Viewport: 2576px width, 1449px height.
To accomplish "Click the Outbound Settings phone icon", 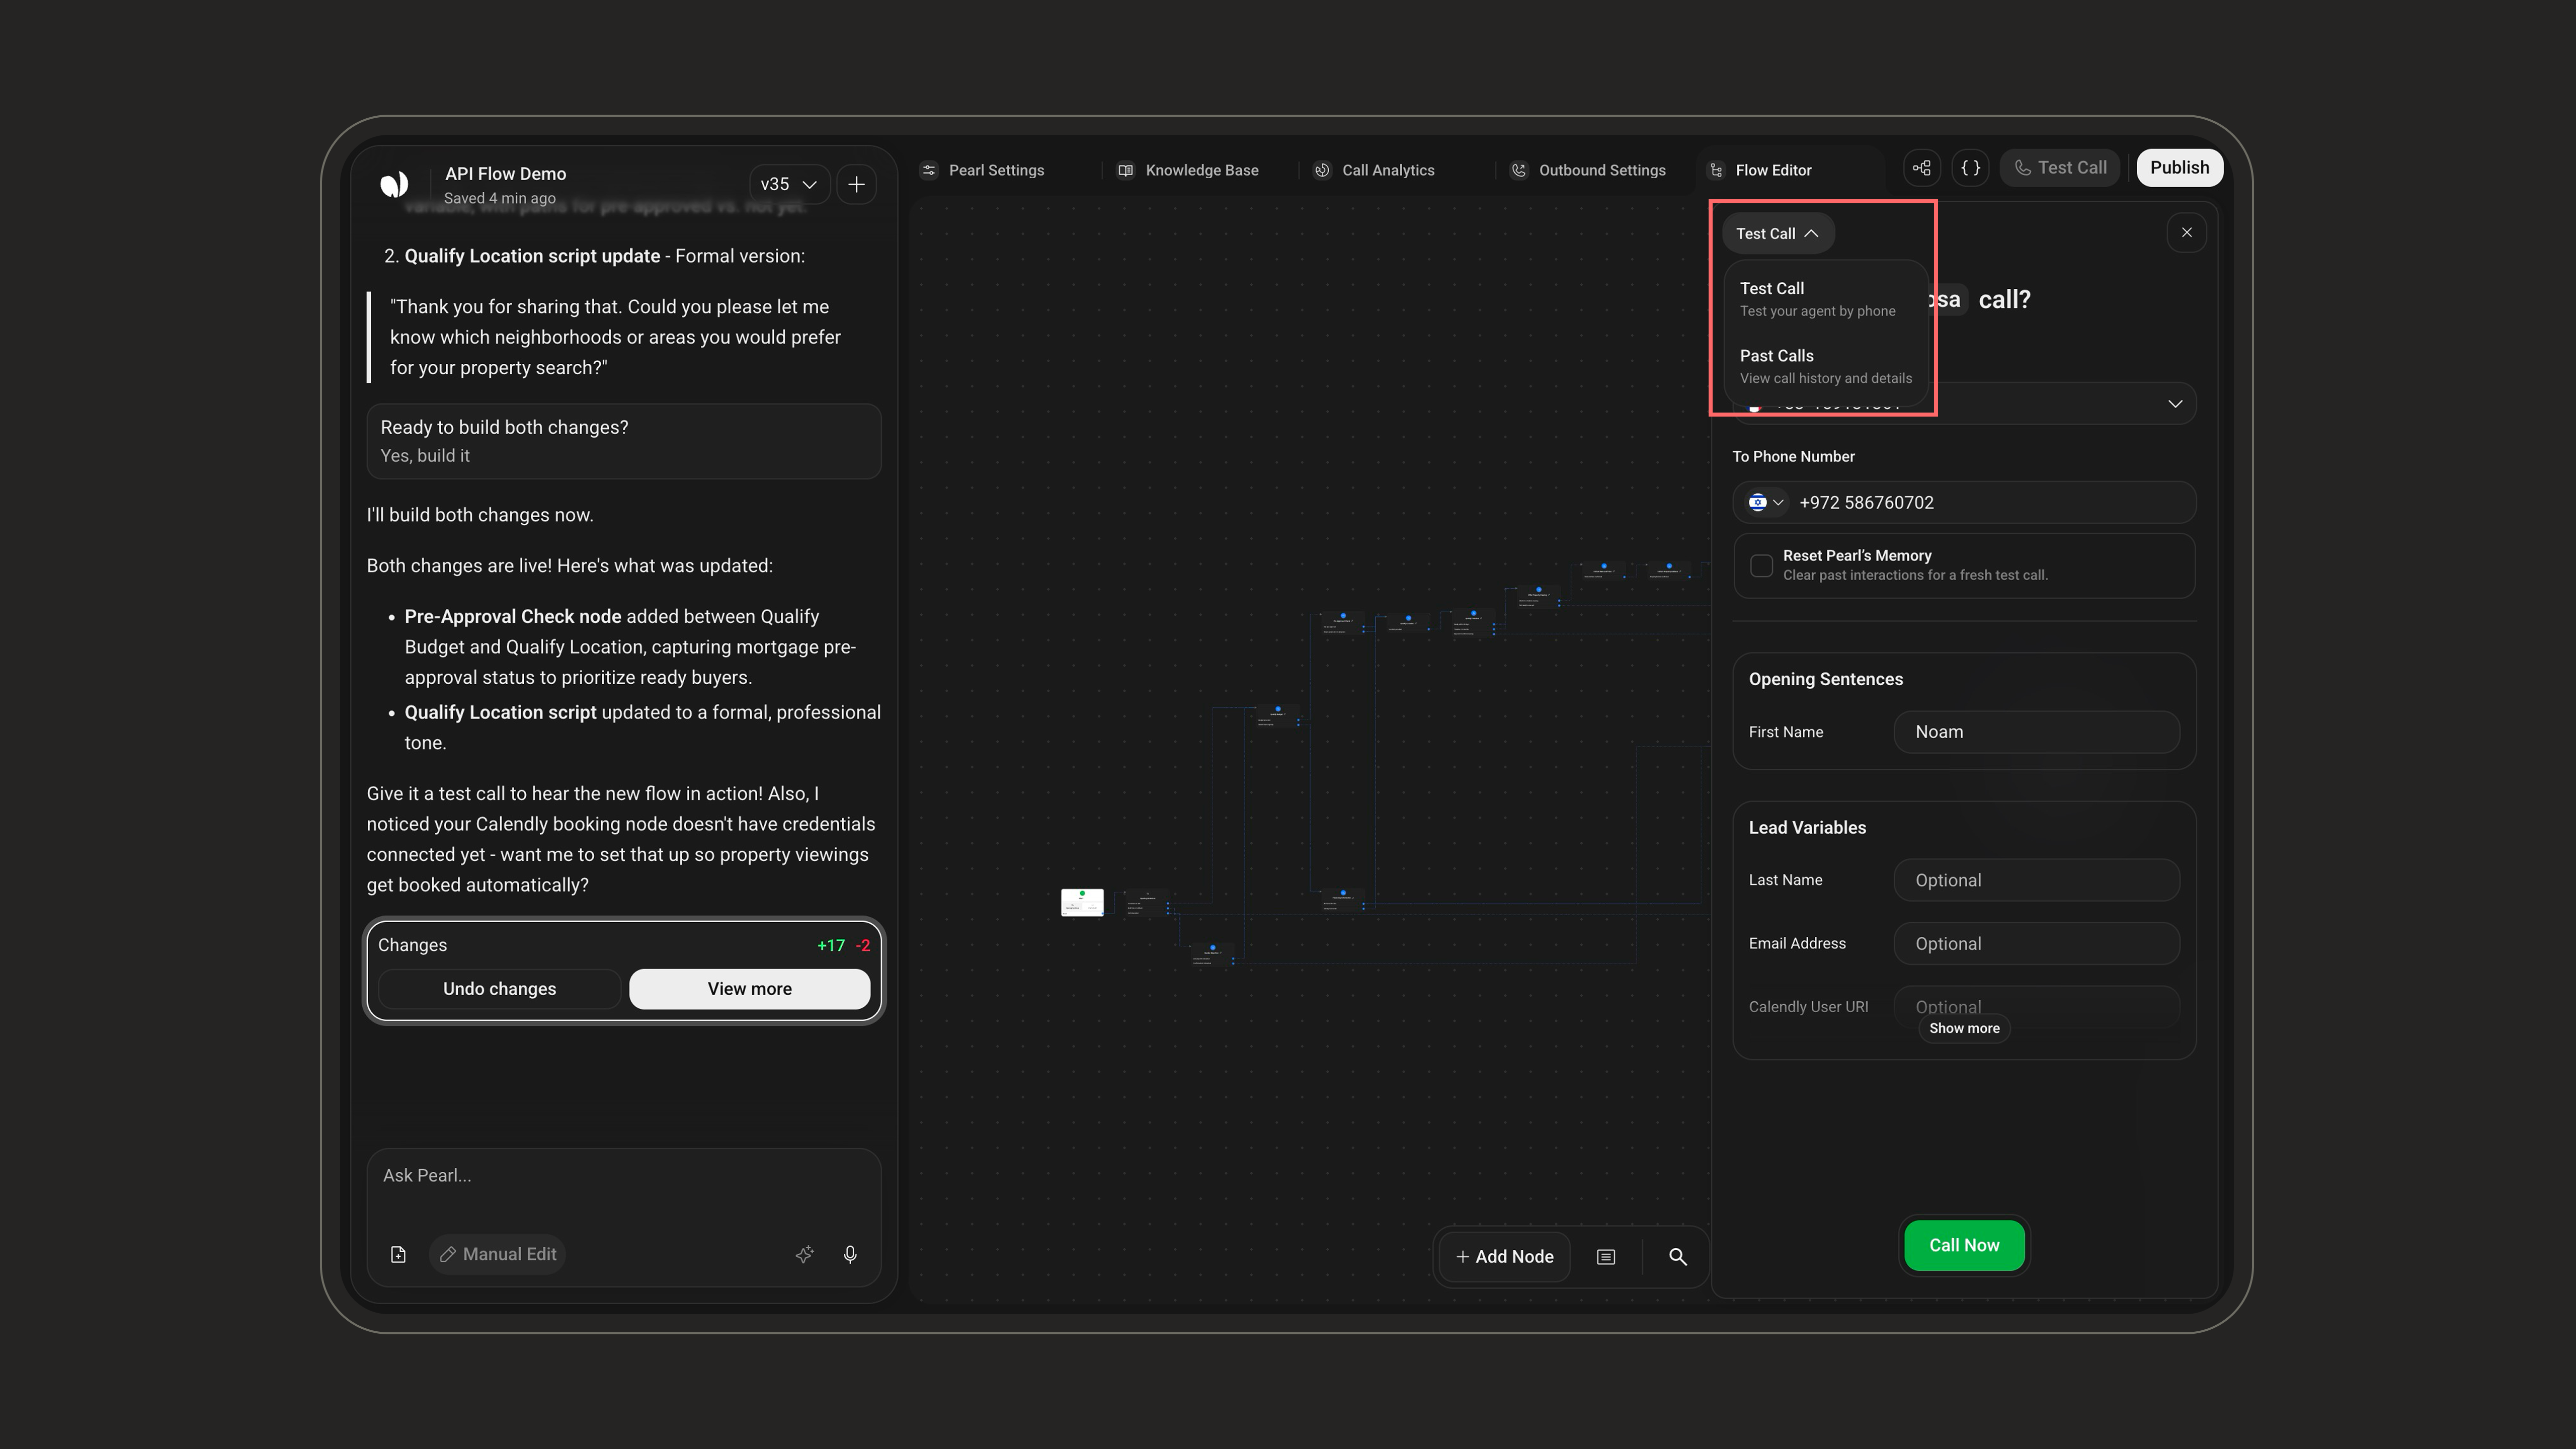I will coord(1518,170).
